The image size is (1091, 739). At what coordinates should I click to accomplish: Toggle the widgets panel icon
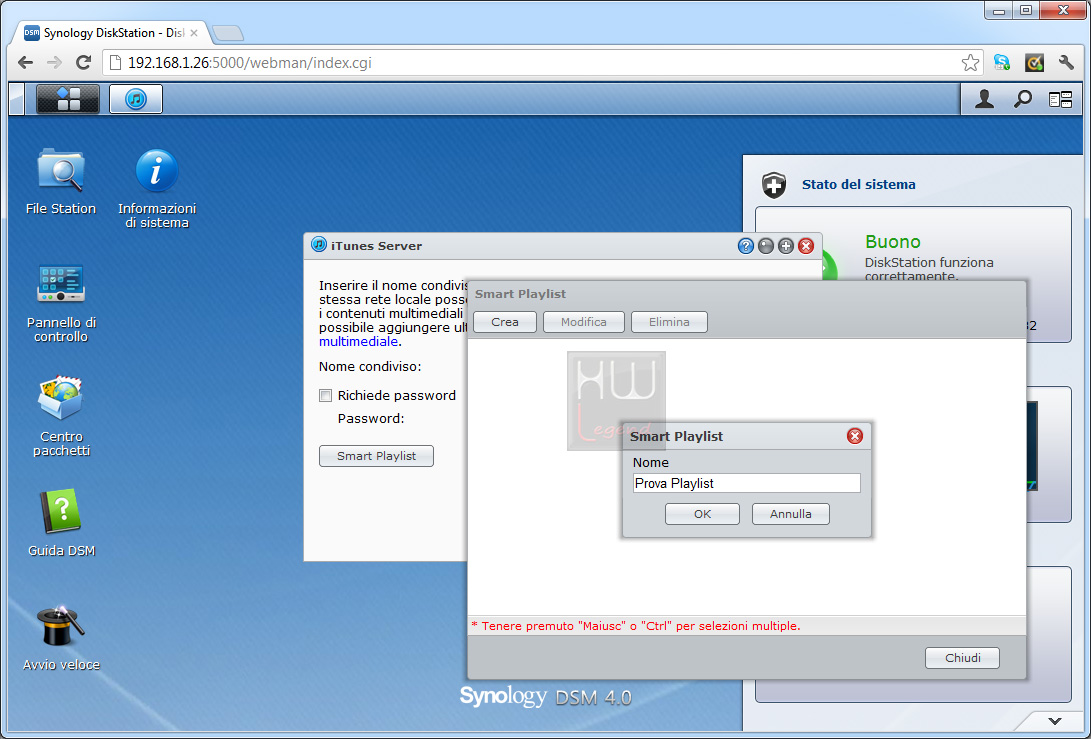pyautogui.click(x=1060, y=100)
